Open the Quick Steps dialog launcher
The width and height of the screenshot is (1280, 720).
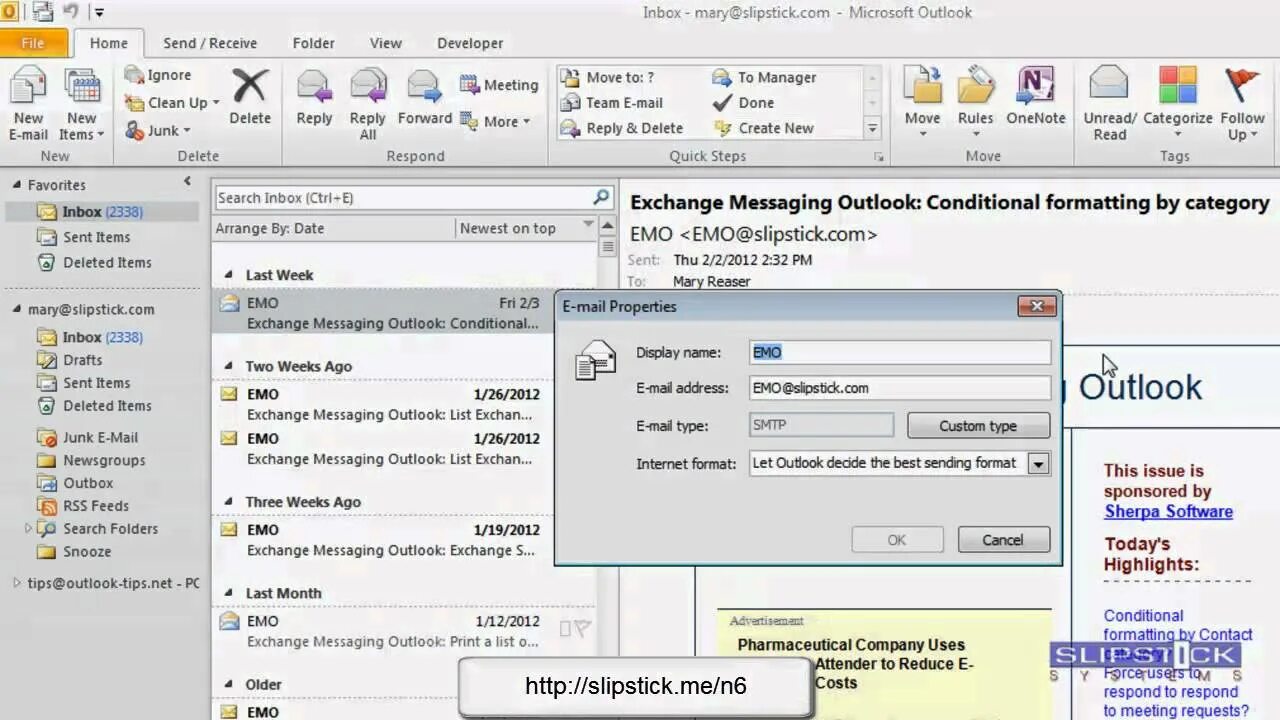coord(879,157)
